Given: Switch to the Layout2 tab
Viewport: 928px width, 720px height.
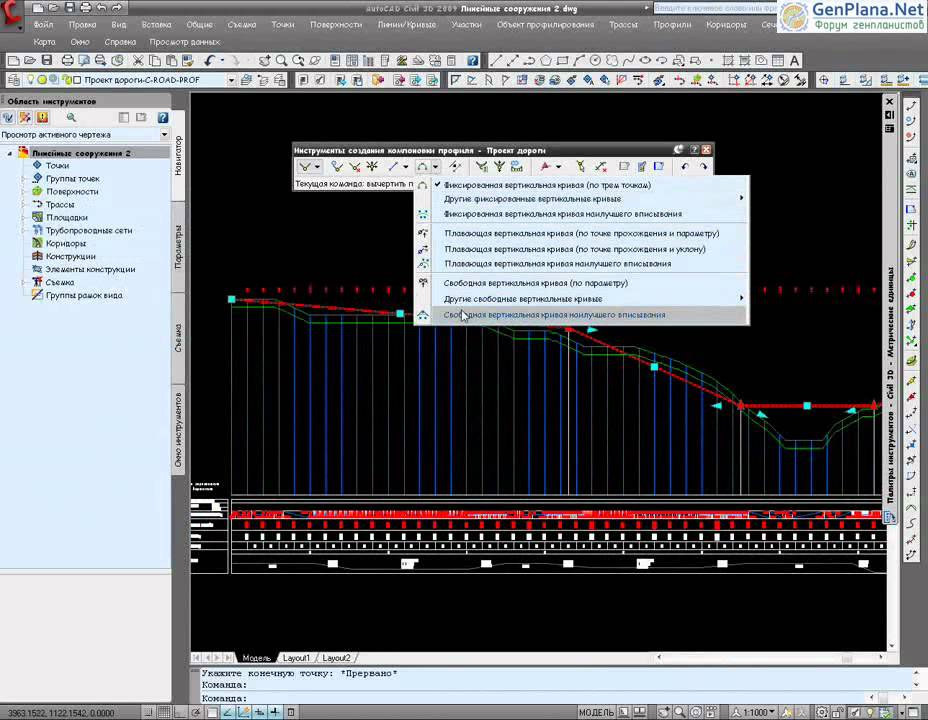Looking at the screenshot, I should 336,658.
